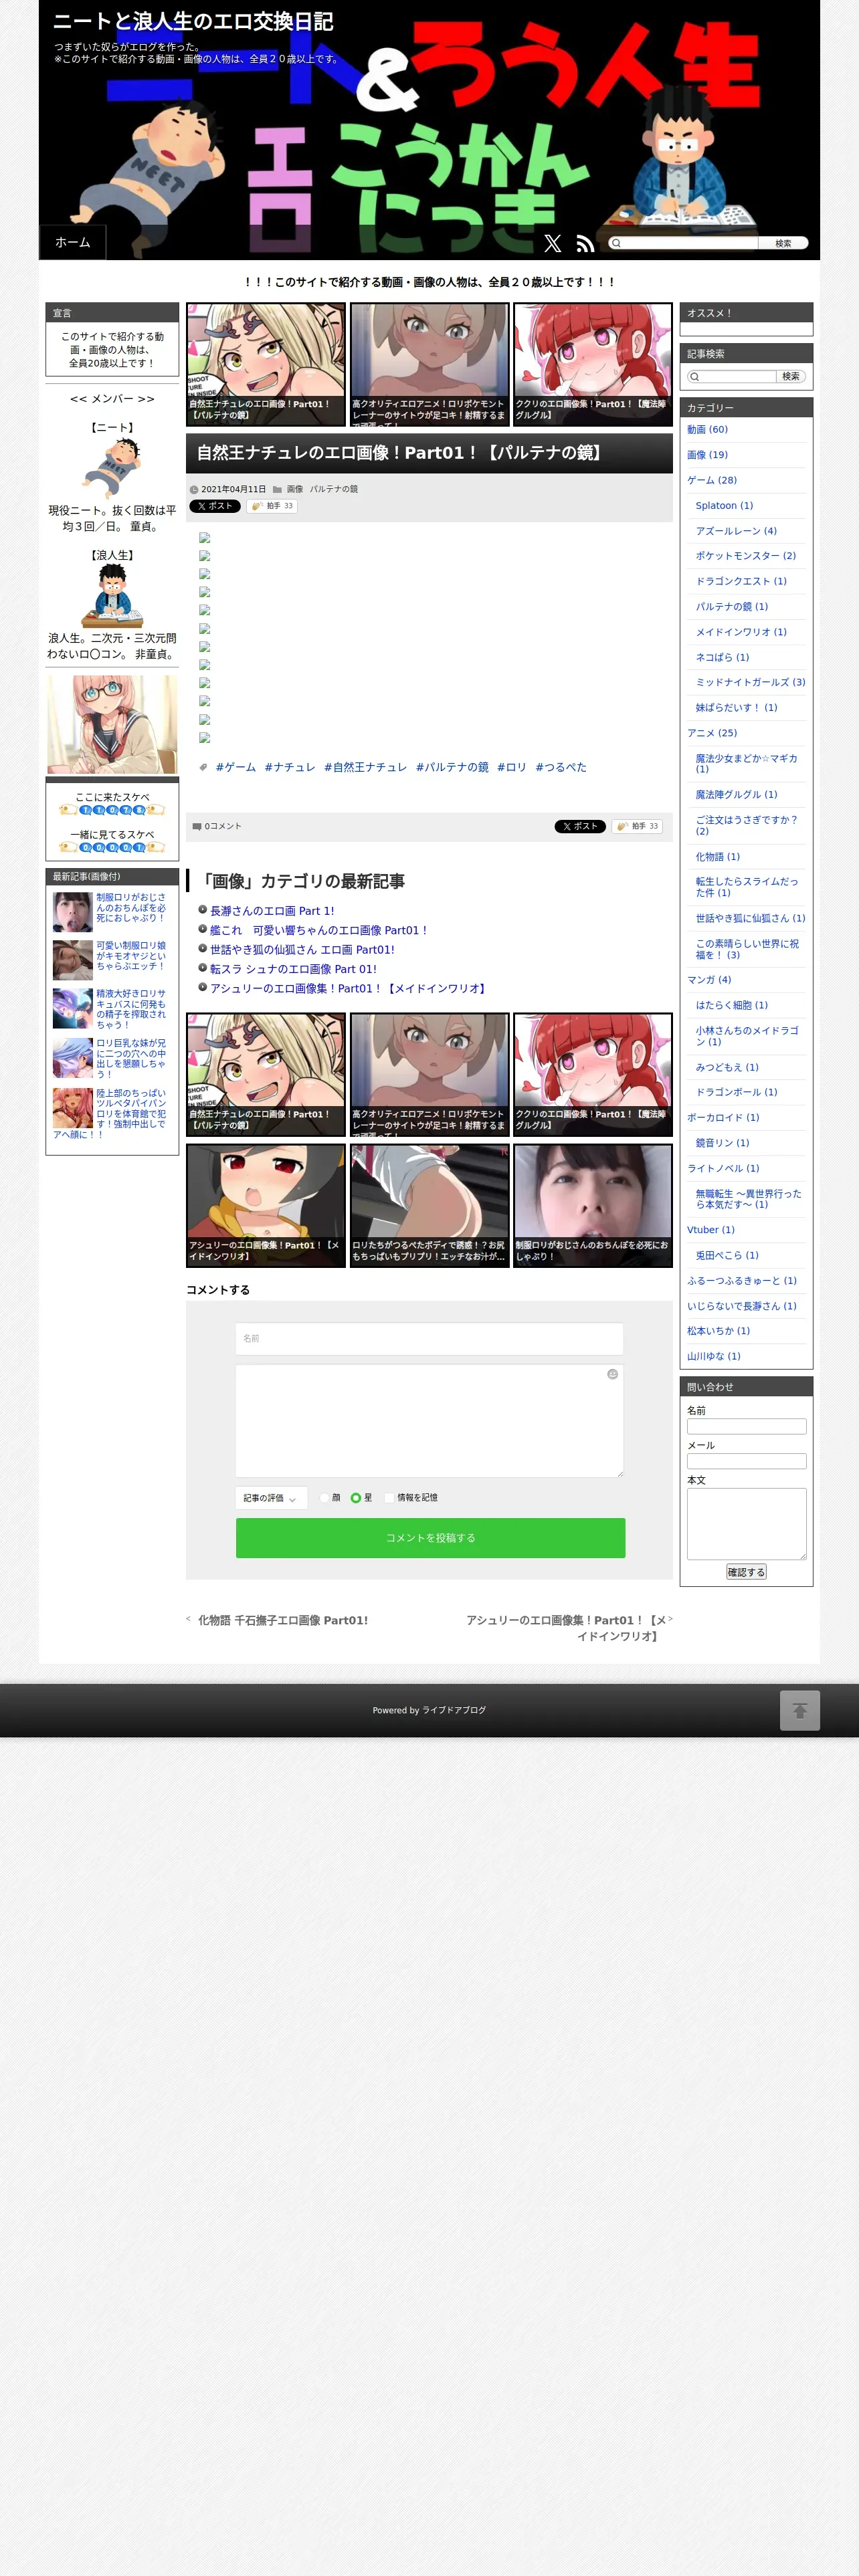Open the アニメ (25) category
The width and height of the screenshot is (859, 2576).
point(712,733)
